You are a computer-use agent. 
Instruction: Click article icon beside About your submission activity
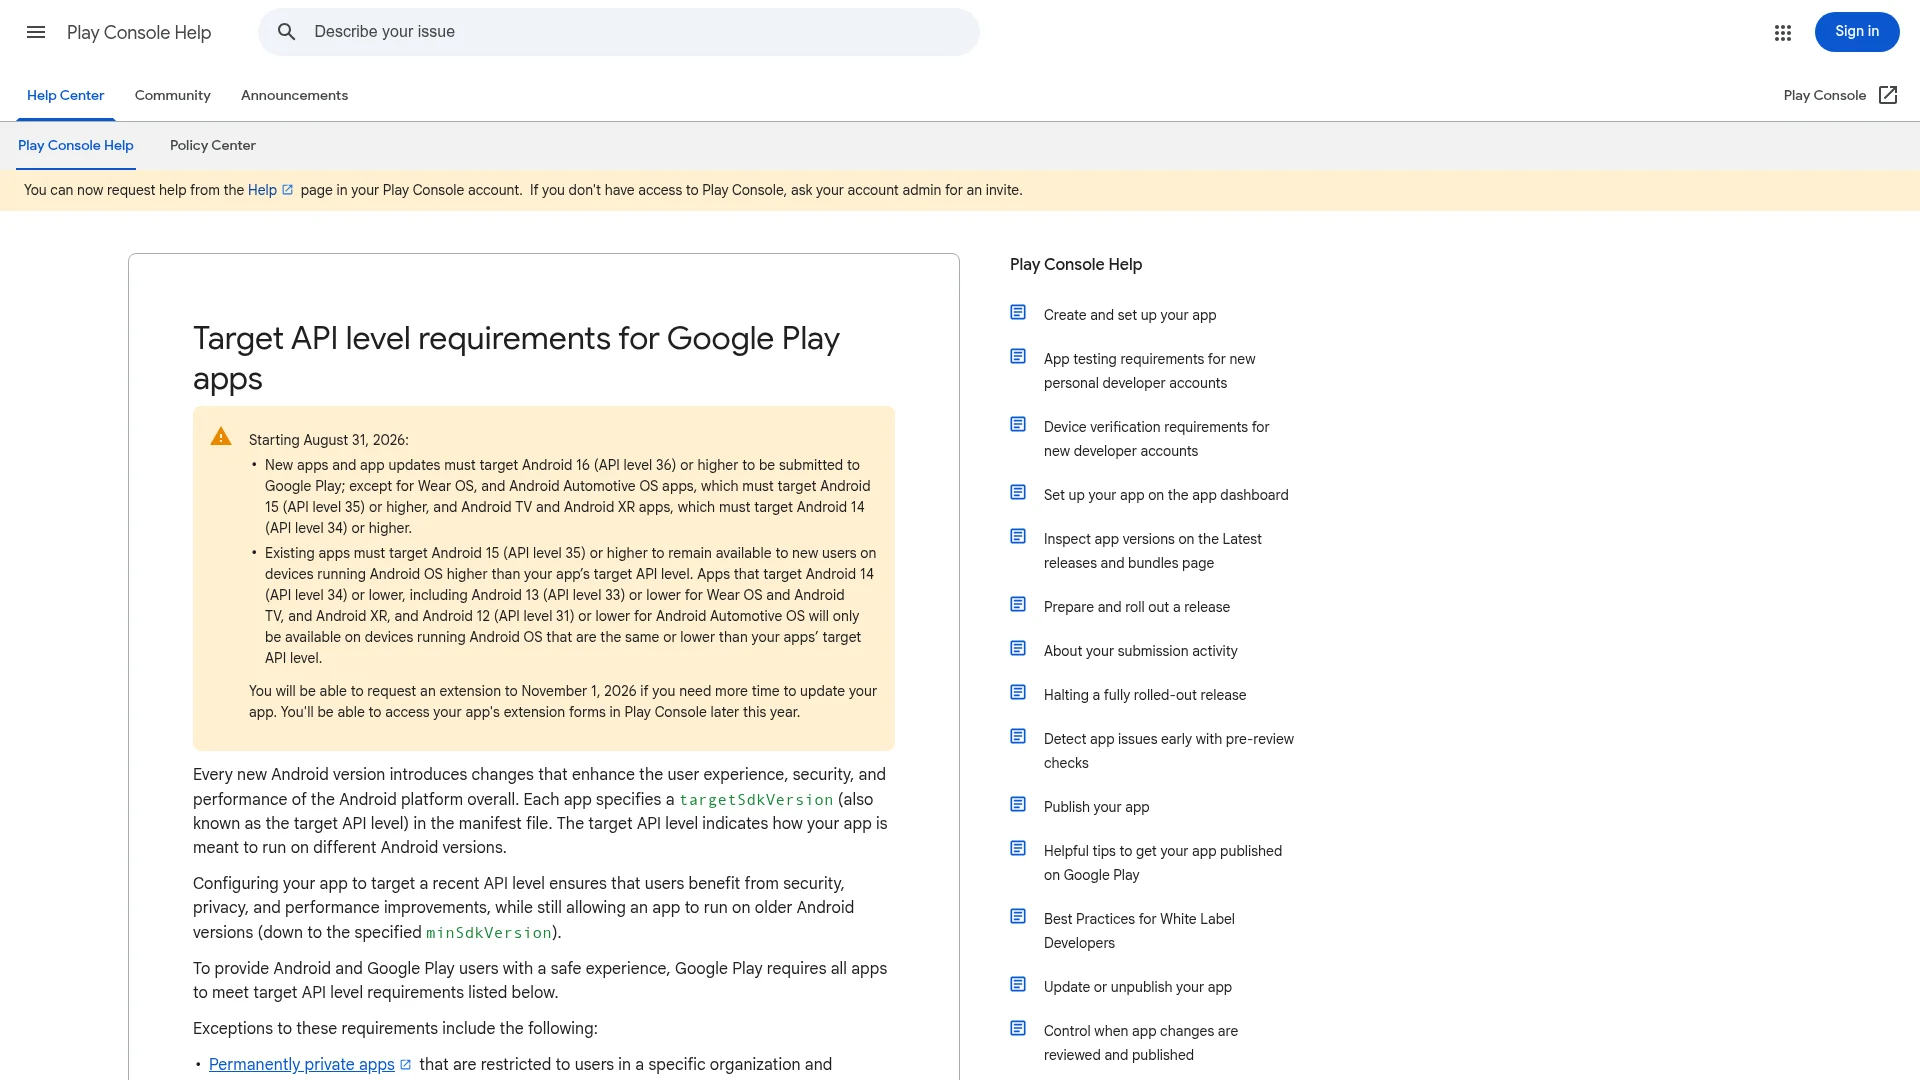(x=1018, y=649)
